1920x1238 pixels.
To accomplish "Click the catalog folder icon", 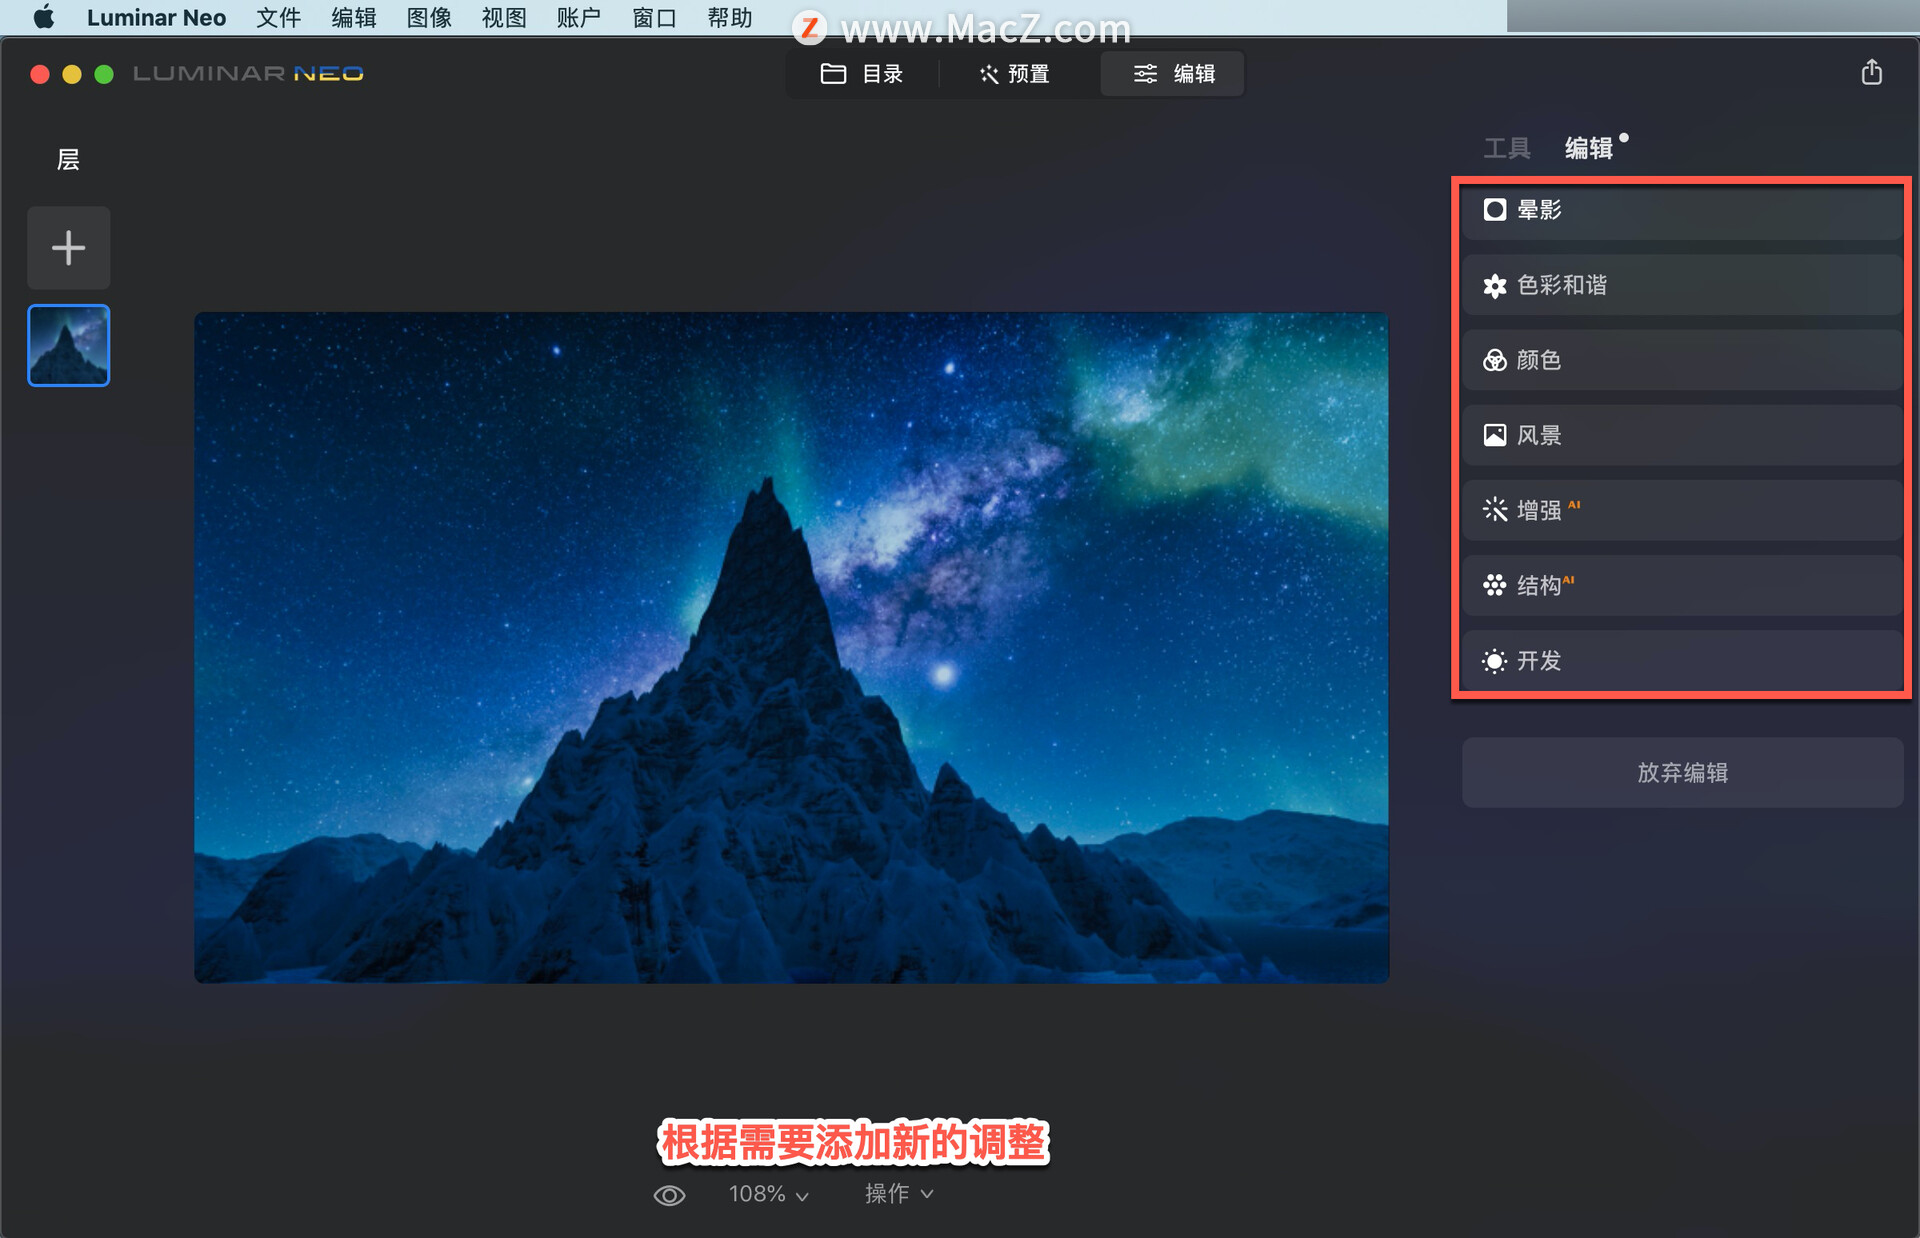I will (833, 74).
